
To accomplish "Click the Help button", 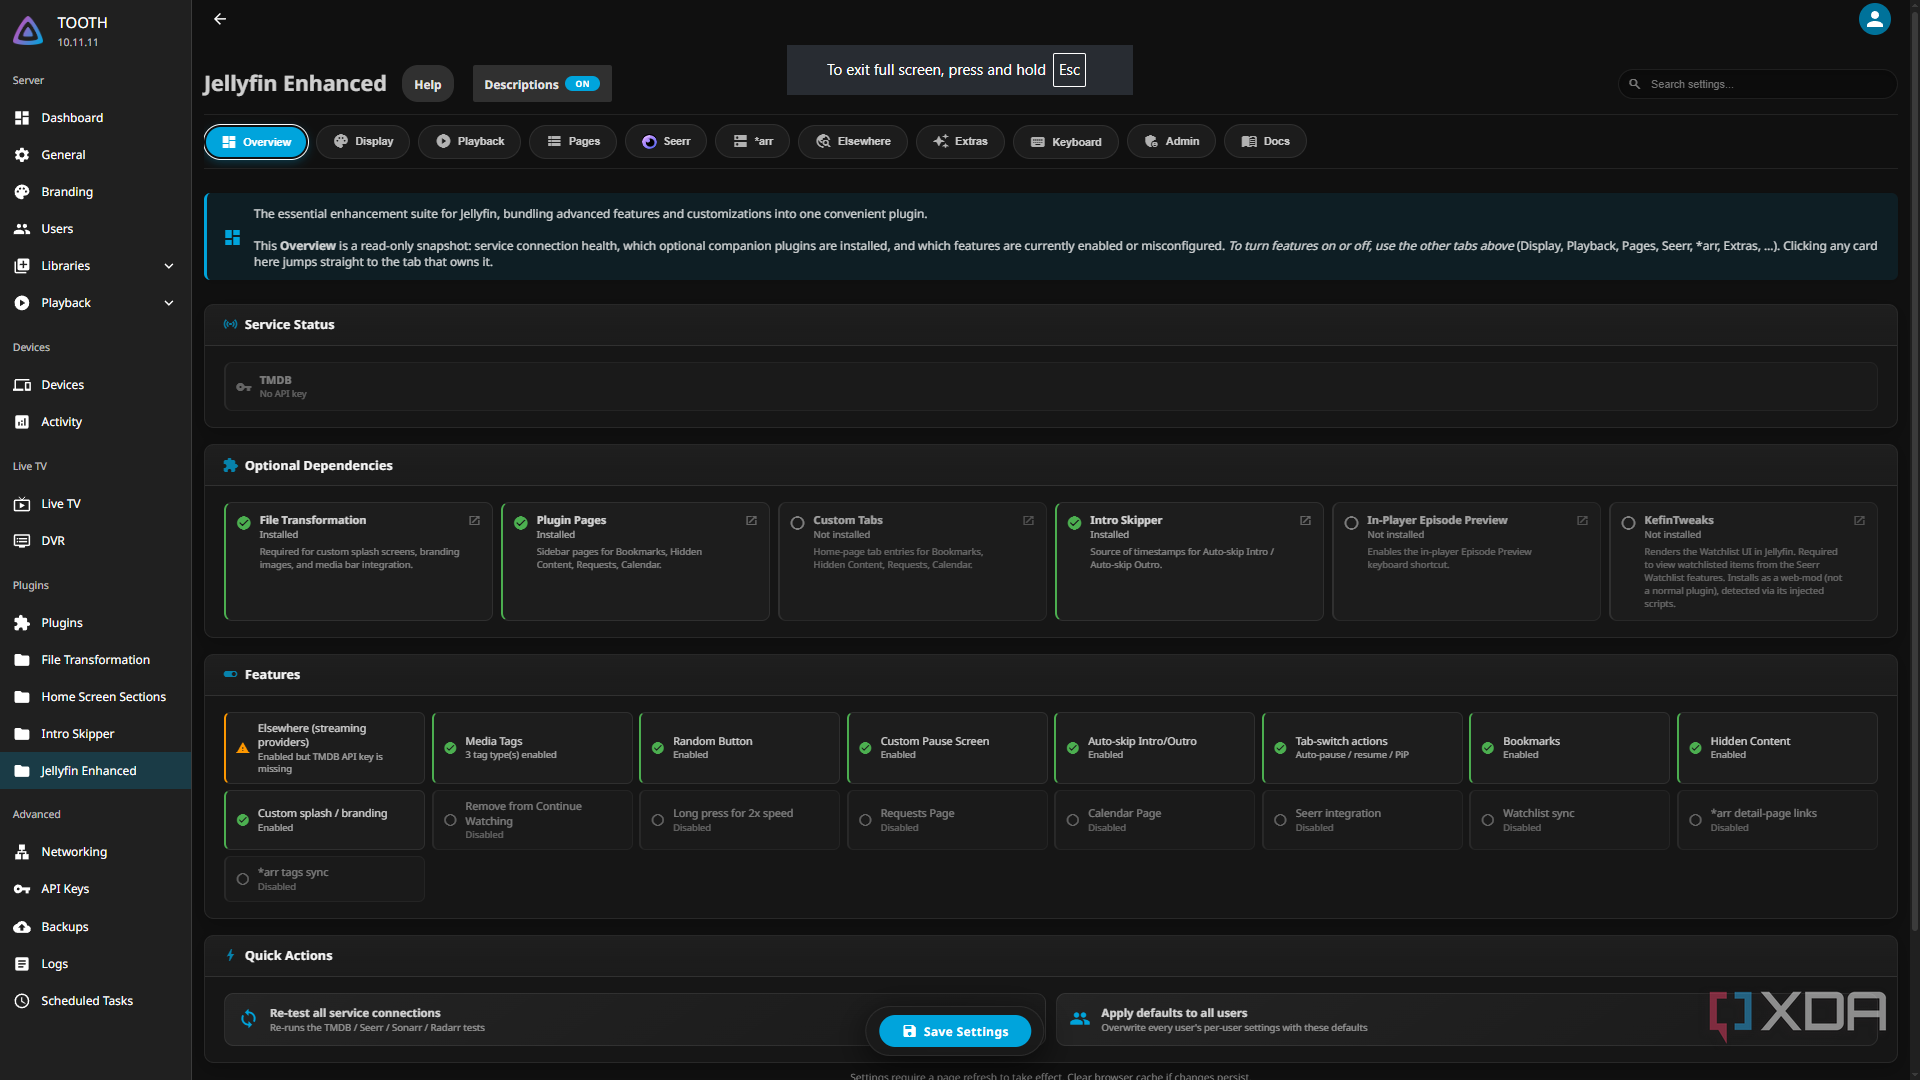I will [x=428, y=84].
